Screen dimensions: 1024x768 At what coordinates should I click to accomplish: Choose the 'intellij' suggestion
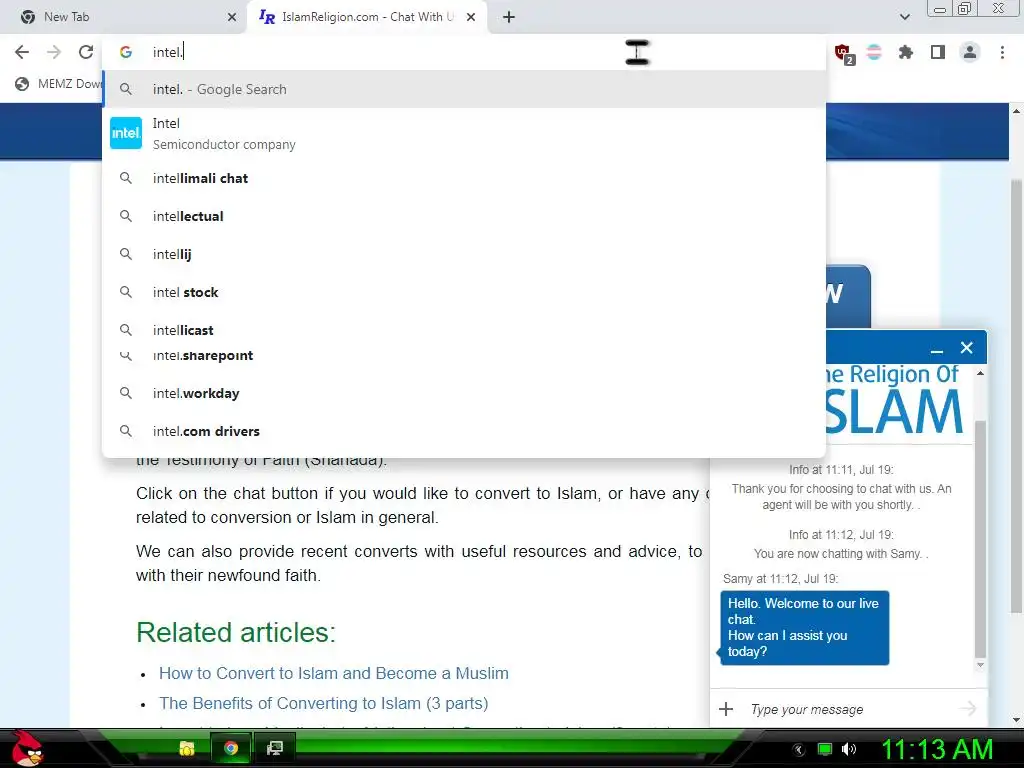click(x=464, y=254)
